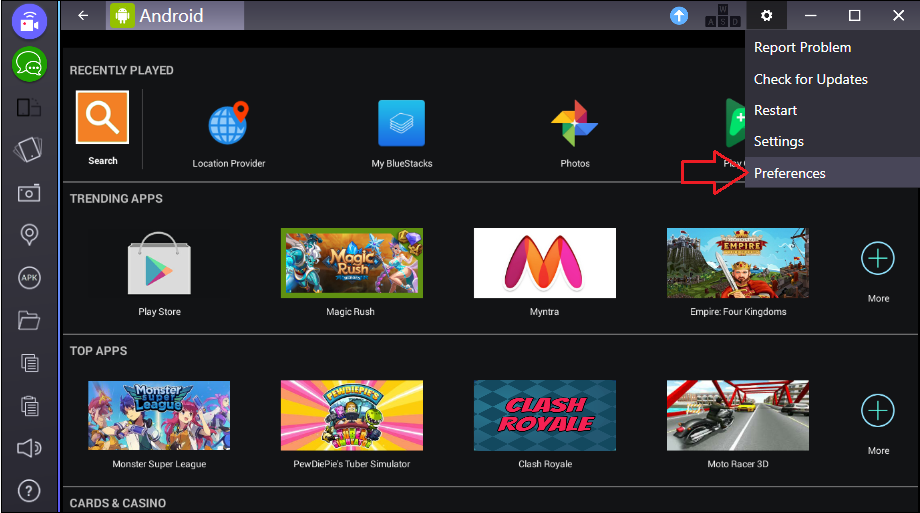Screen dimensions: 920x513
Task: Open the set location pin icon
Action: point(29,235)
